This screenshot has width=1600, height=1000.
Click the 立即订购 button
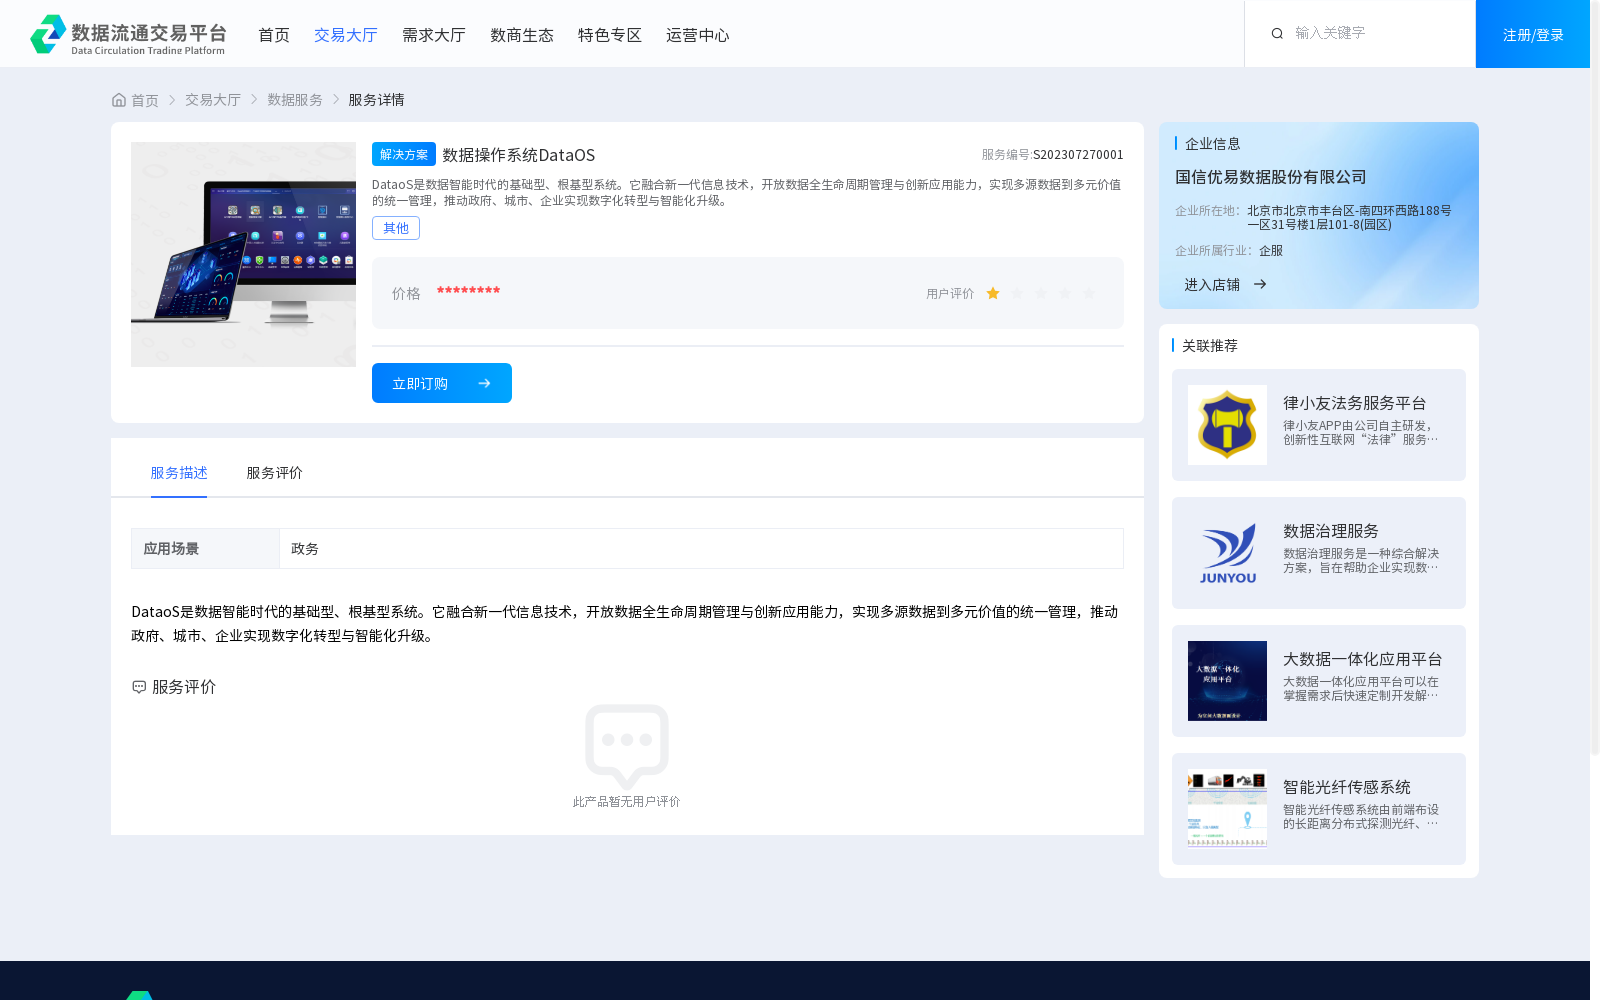coord(442,383)
